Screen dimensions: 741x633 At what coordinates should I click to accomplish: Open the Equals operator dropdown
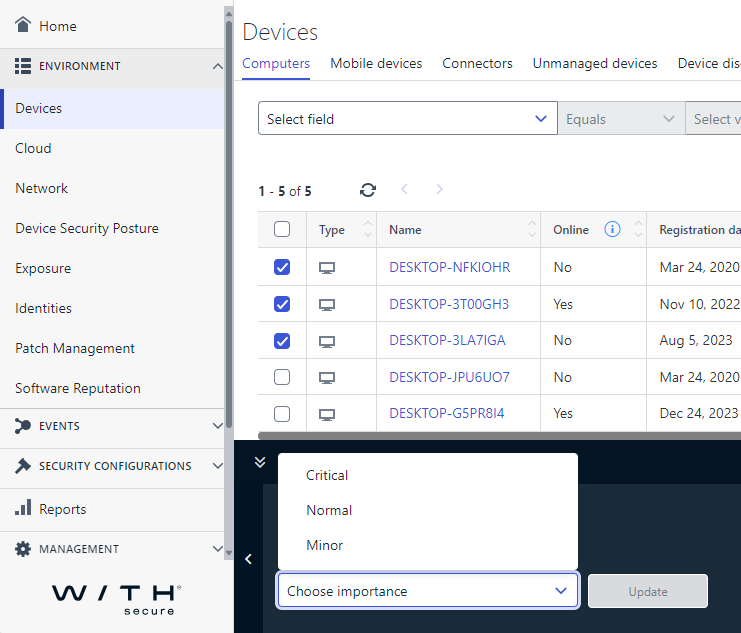(621, 118)
